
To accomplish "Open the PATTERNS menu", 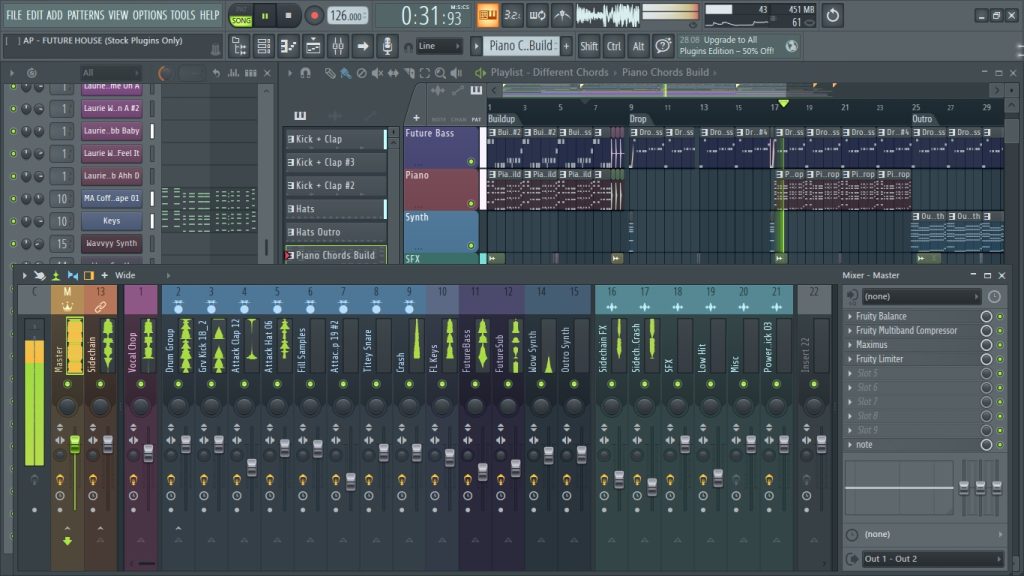I will [85, 15].
